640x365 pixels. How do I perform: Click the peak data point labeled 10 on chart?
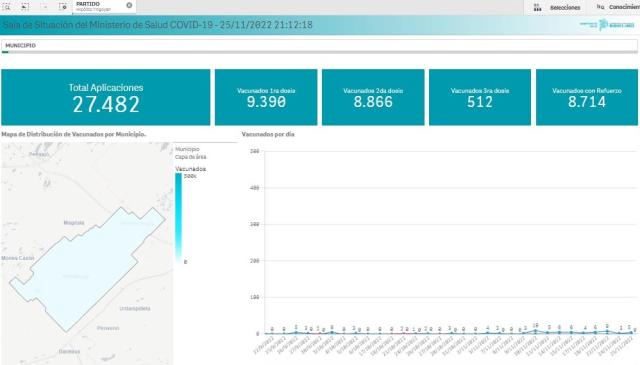536,330
